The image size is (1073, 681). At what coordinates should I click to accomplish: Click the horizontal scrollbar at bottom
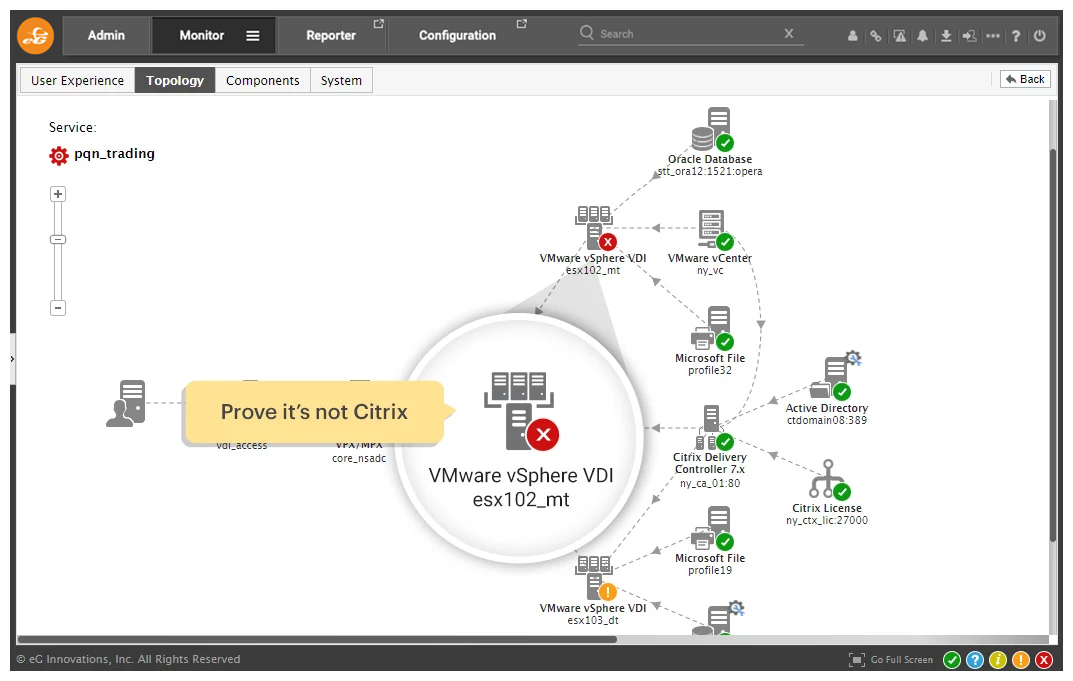pyautogui.click(x=317, y=639)
